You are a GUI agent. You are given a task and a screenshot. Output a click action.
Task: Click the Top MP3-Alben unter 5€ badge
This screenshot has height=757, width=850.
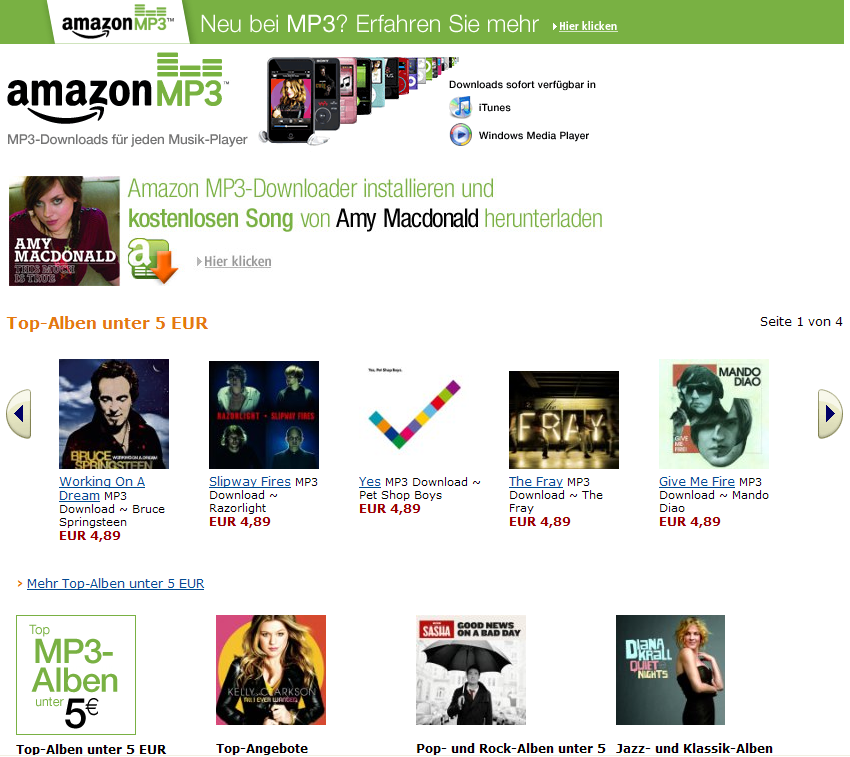(x=76, y=675)
